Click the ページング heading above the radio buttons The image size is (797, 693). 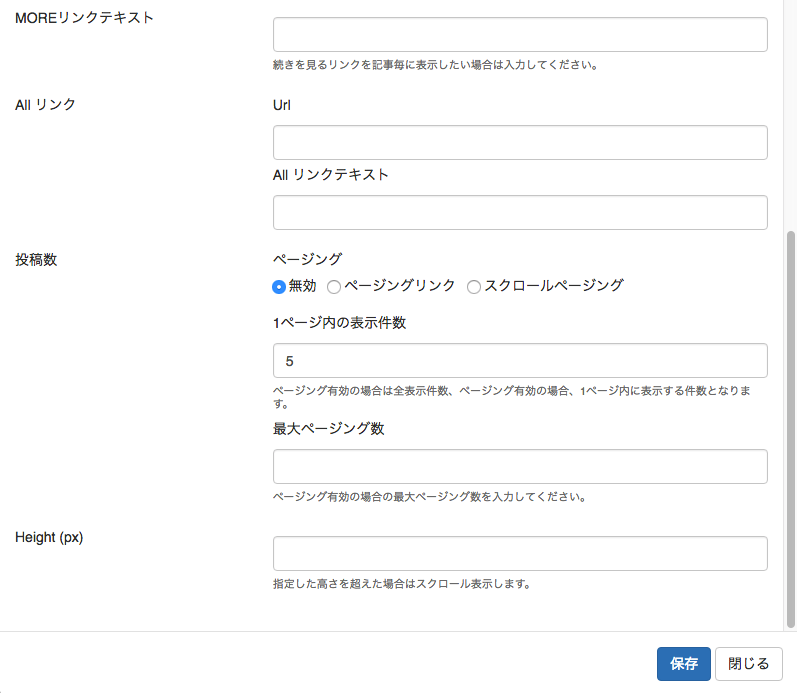click(x=308, y=259)
